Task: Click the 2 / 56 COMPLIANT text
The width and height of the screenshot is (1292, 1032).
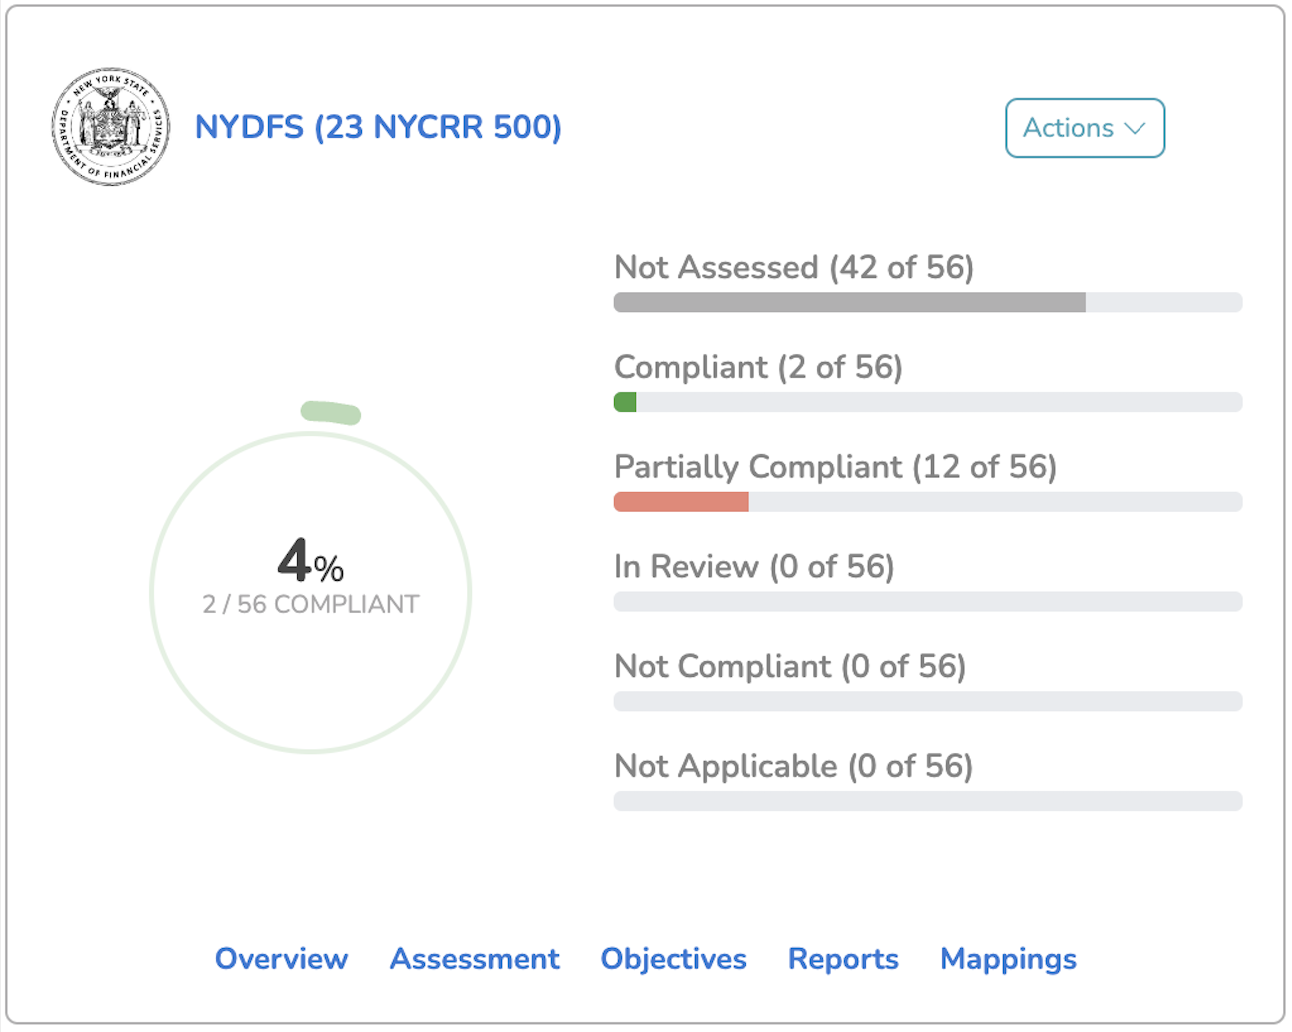Action: tap(310, 603)
